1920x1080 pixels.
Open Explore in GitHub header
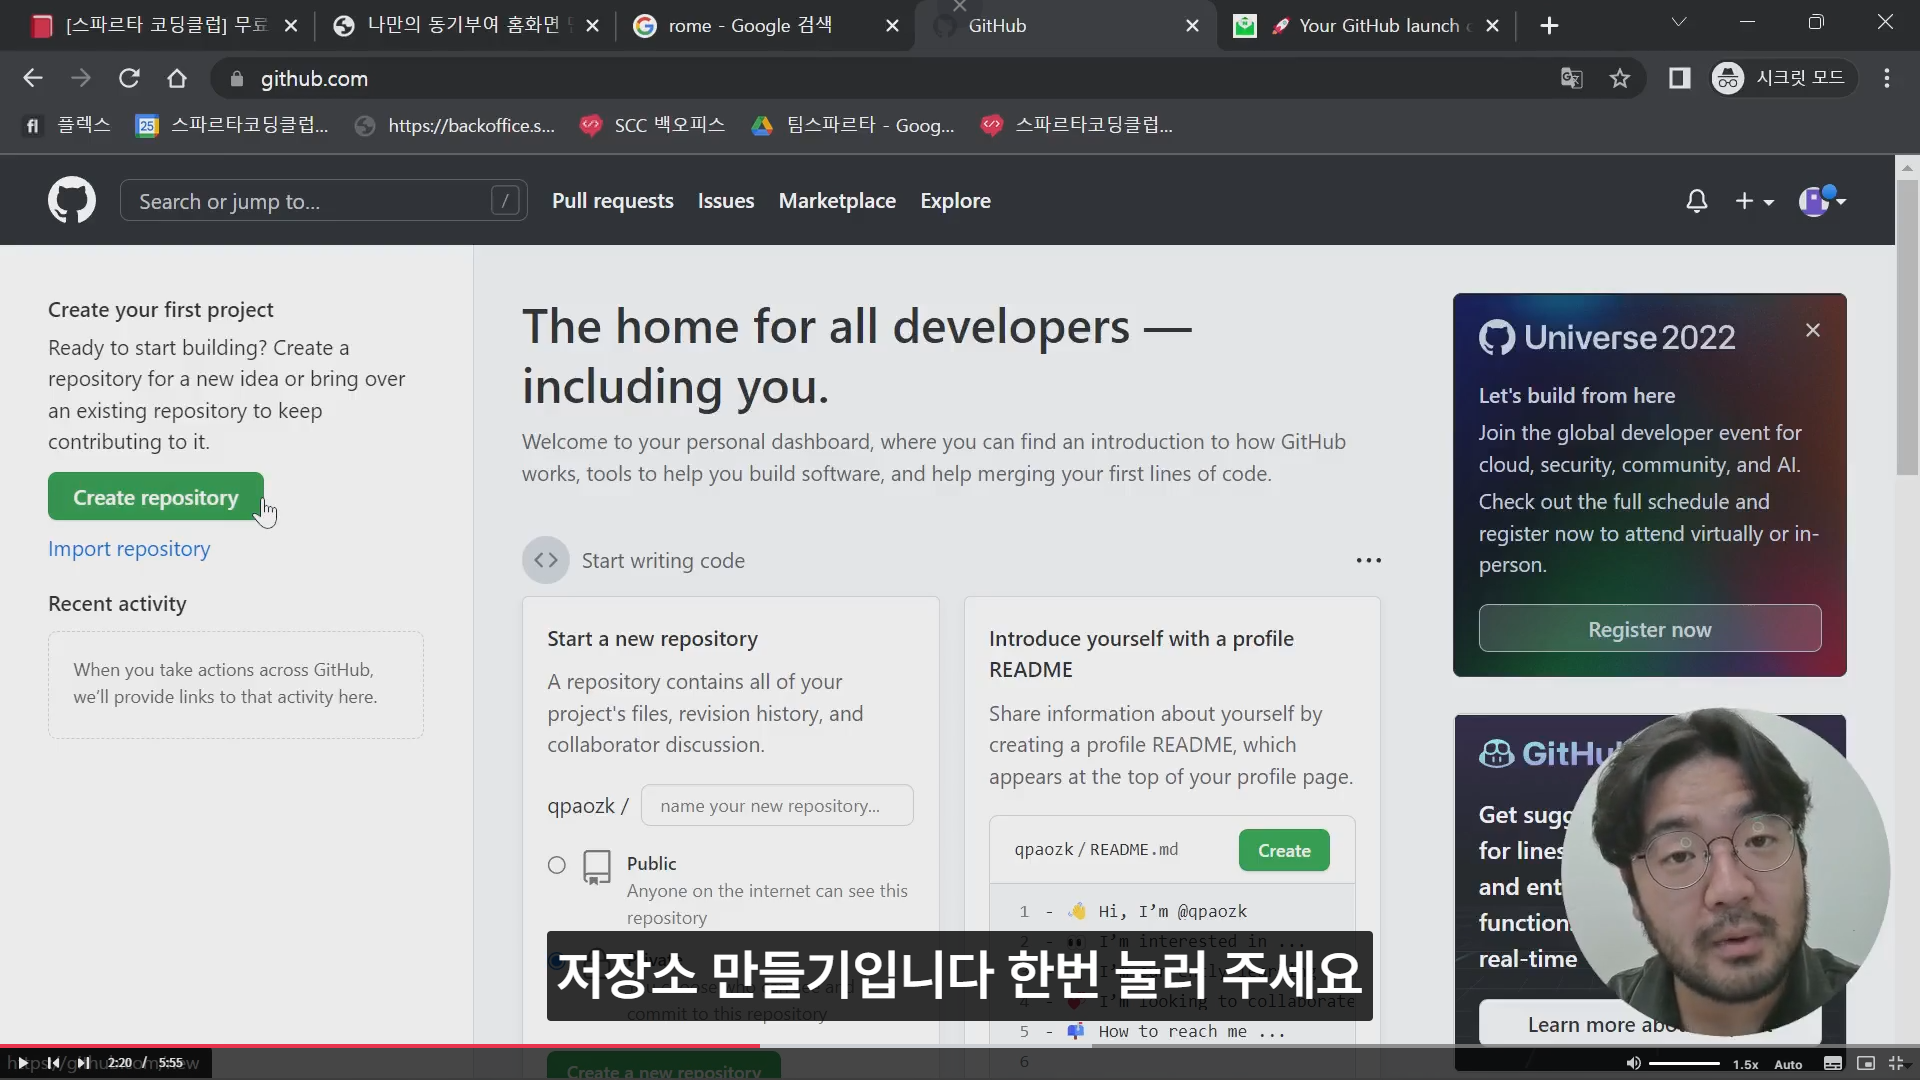coord(955,201)
